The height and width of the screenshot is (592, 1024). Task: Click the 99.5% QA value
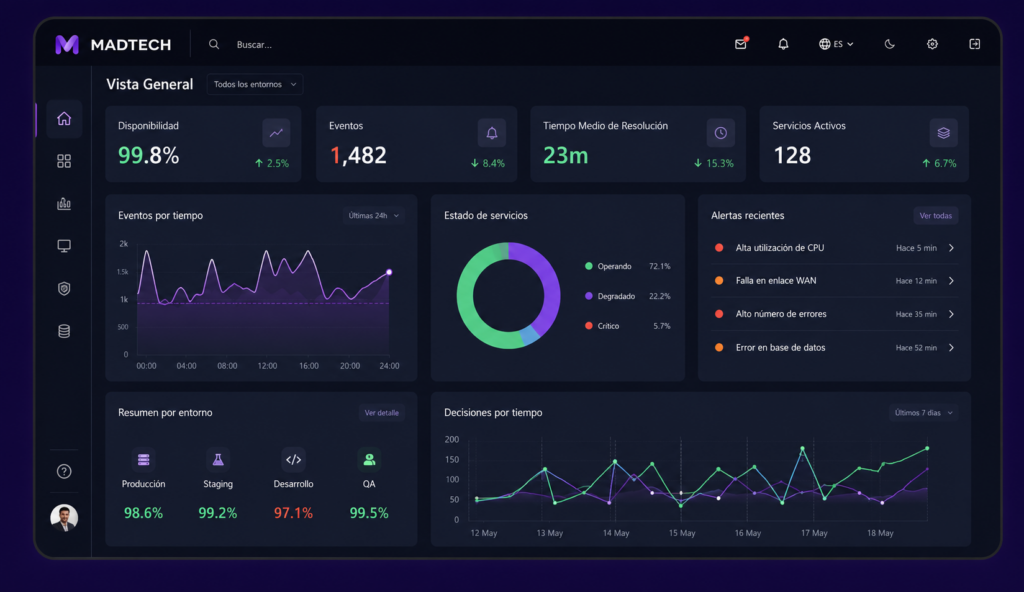[369, 513]
